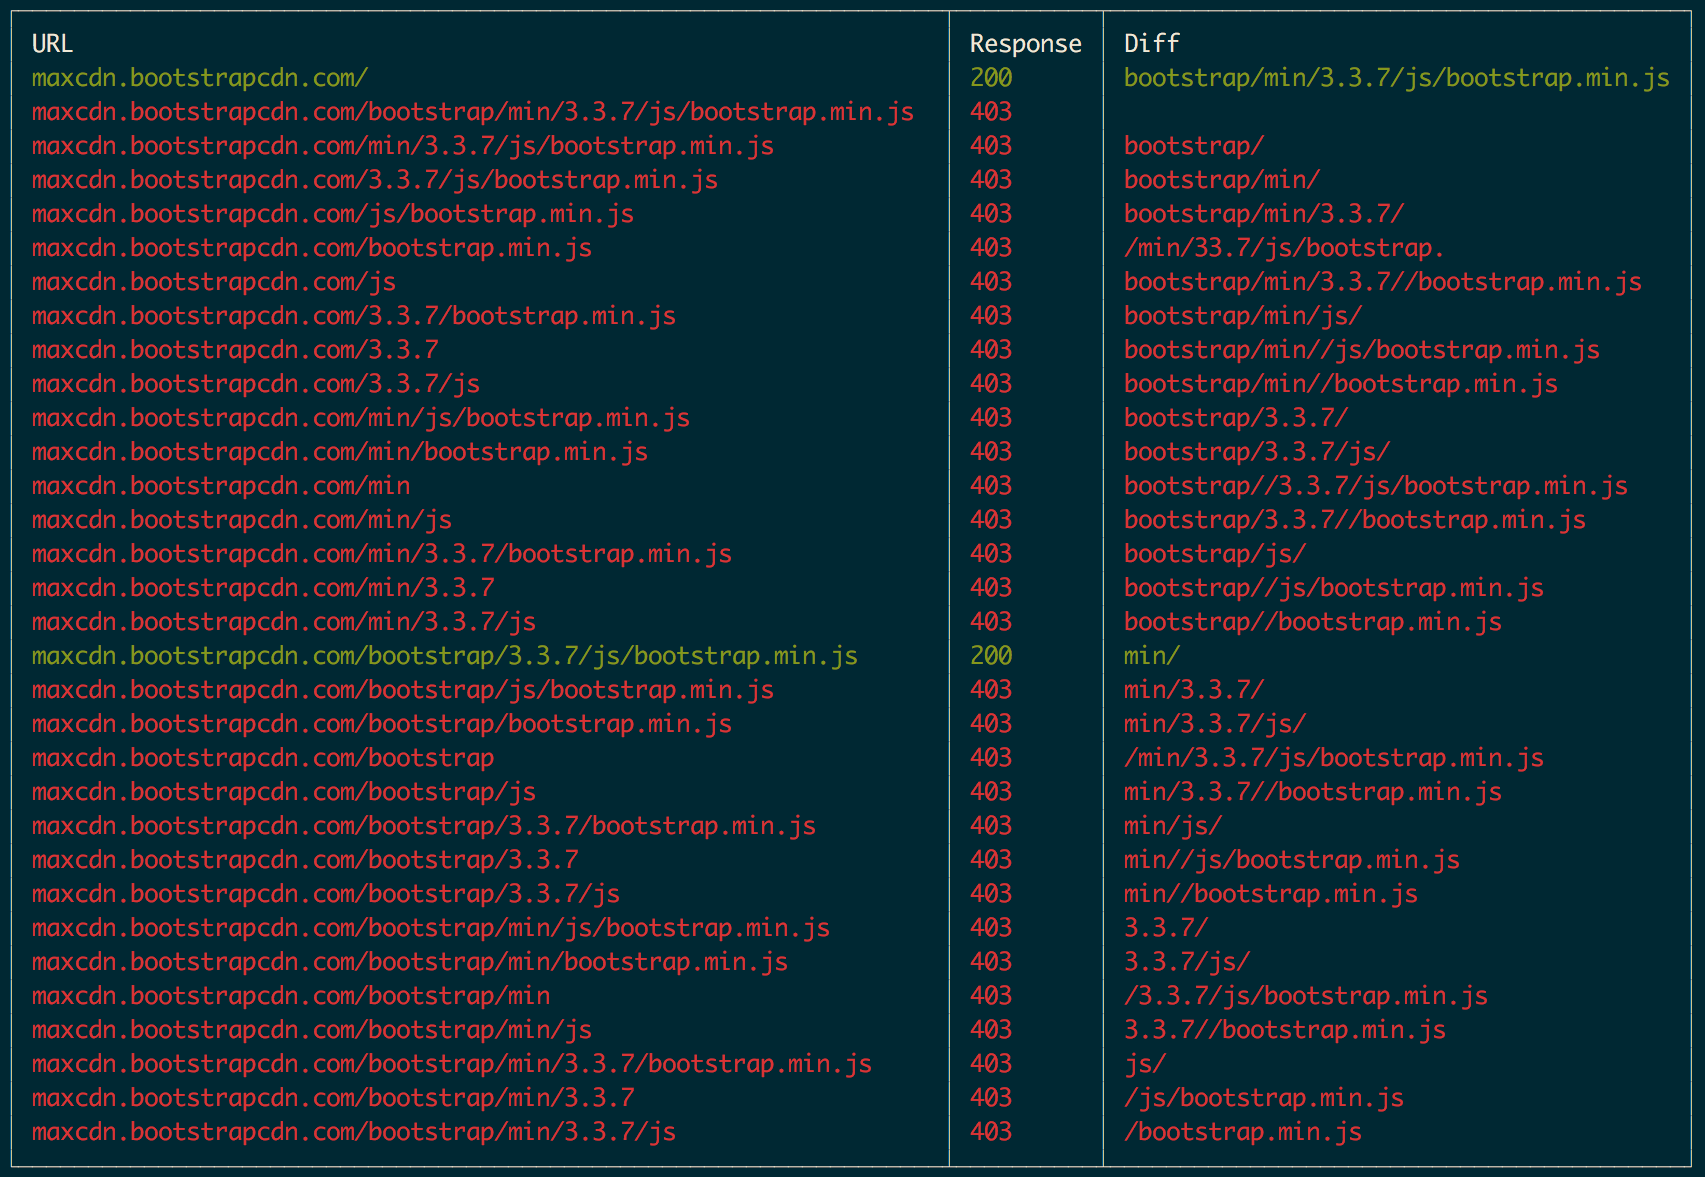Select URL maxcdn.bootstrapcdn.com/bootstrap/3.3.7/js
Image resolution: width=1705 pixels, height=1177 pixels.
tap(326, 894)
